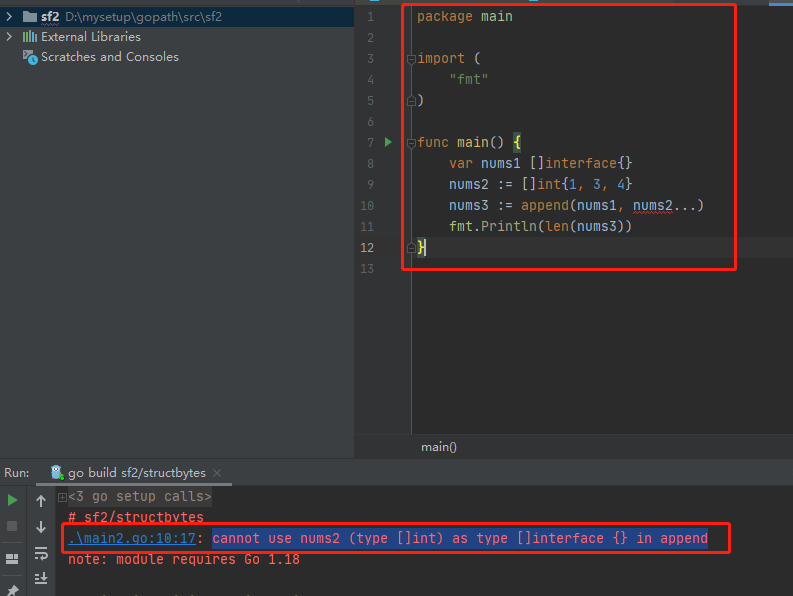Open go build sf2/structbytes run tab

[137, 473]
